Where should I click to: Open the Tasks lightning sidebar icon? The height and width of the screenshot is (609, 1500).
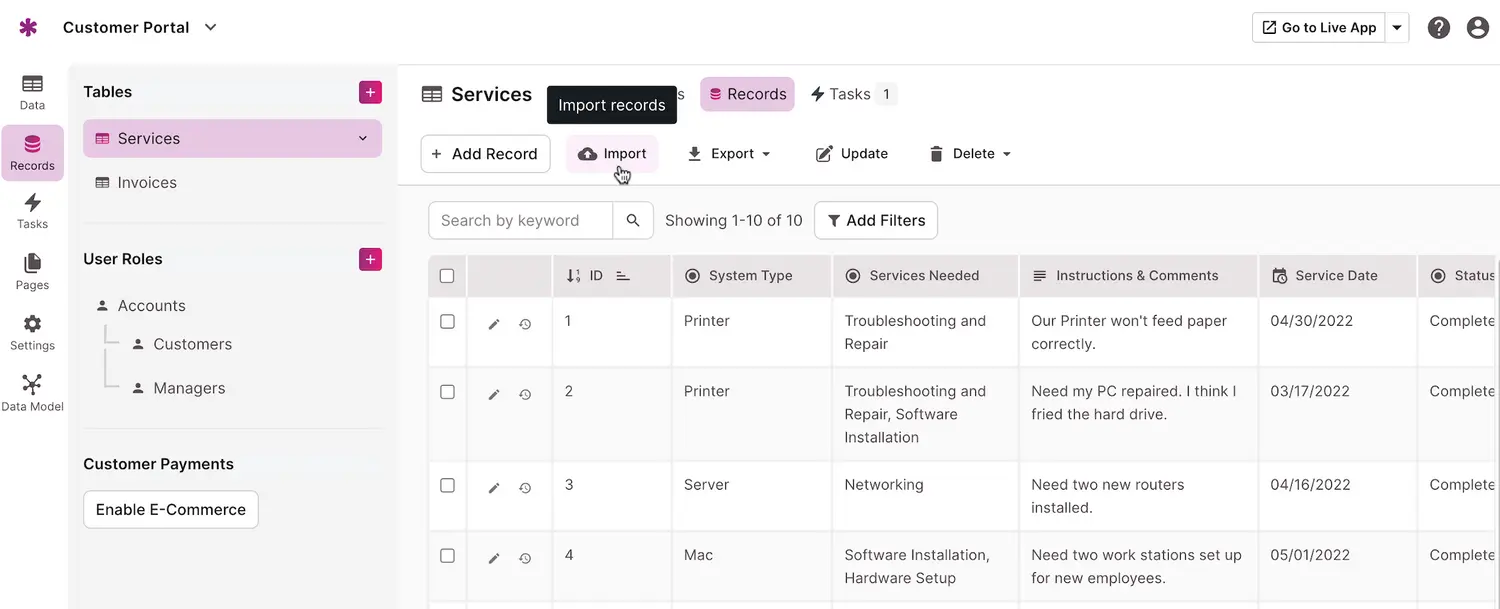point(32,211)
